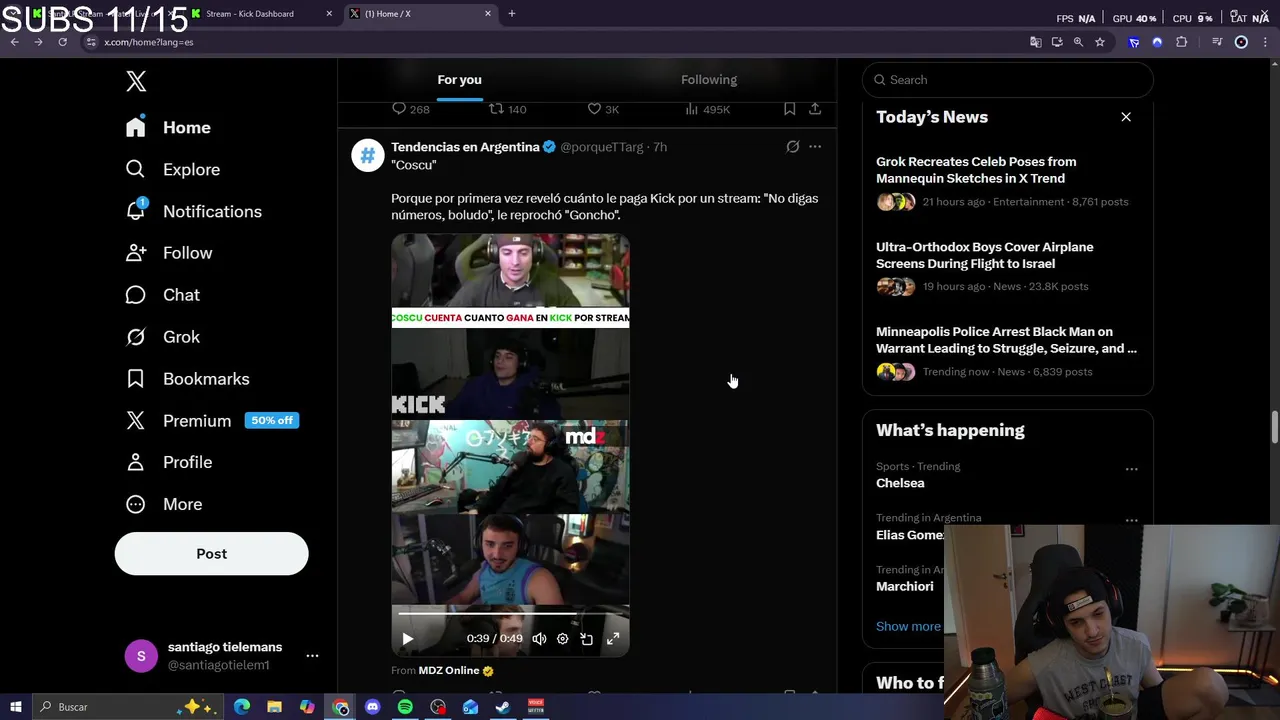Screen dimensions: 1280x720
Task: Go back in browser history
Action: pyautogui.click(x=14, y=42)
